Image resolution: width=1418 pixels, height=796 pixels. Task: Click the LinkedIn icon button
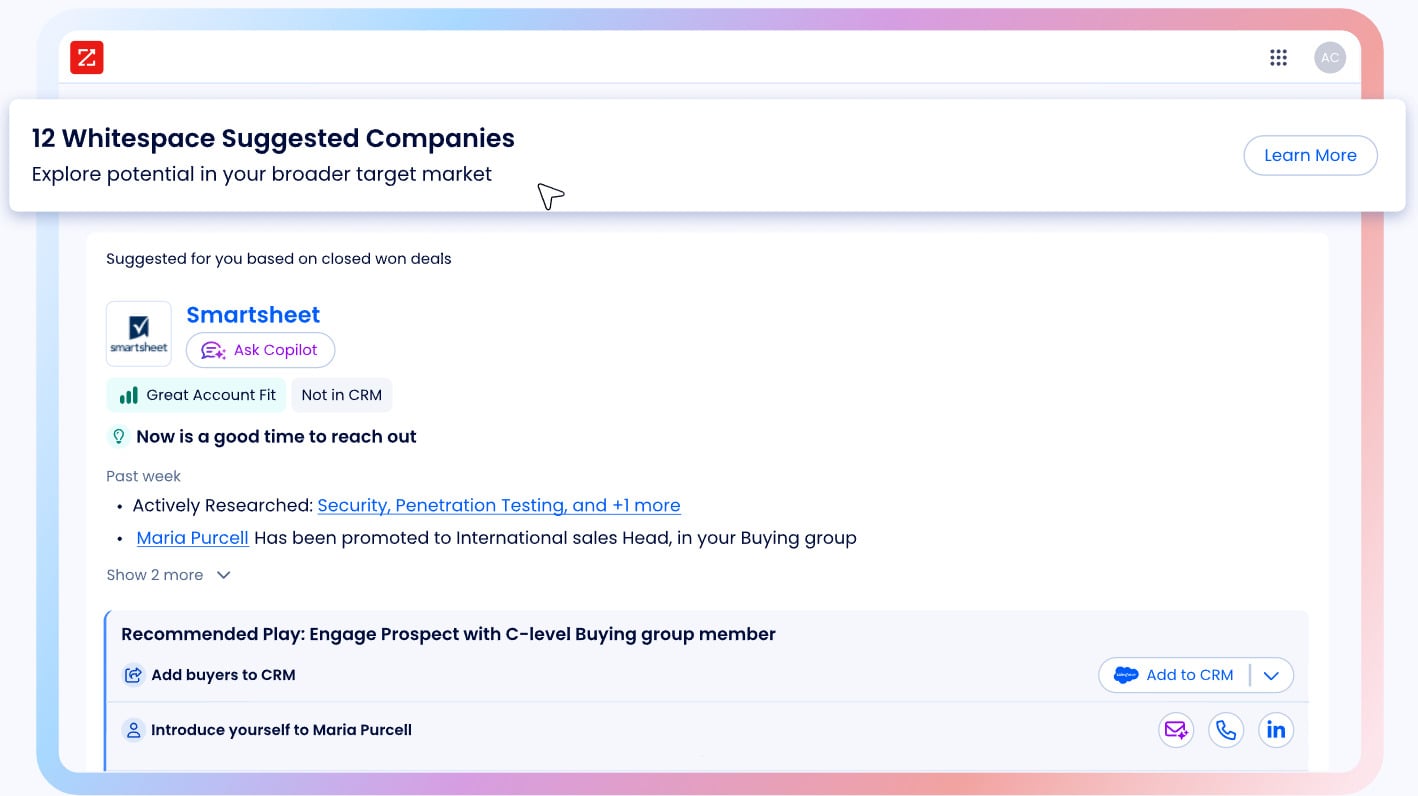pyautogui.click(x=1276, y=730)
